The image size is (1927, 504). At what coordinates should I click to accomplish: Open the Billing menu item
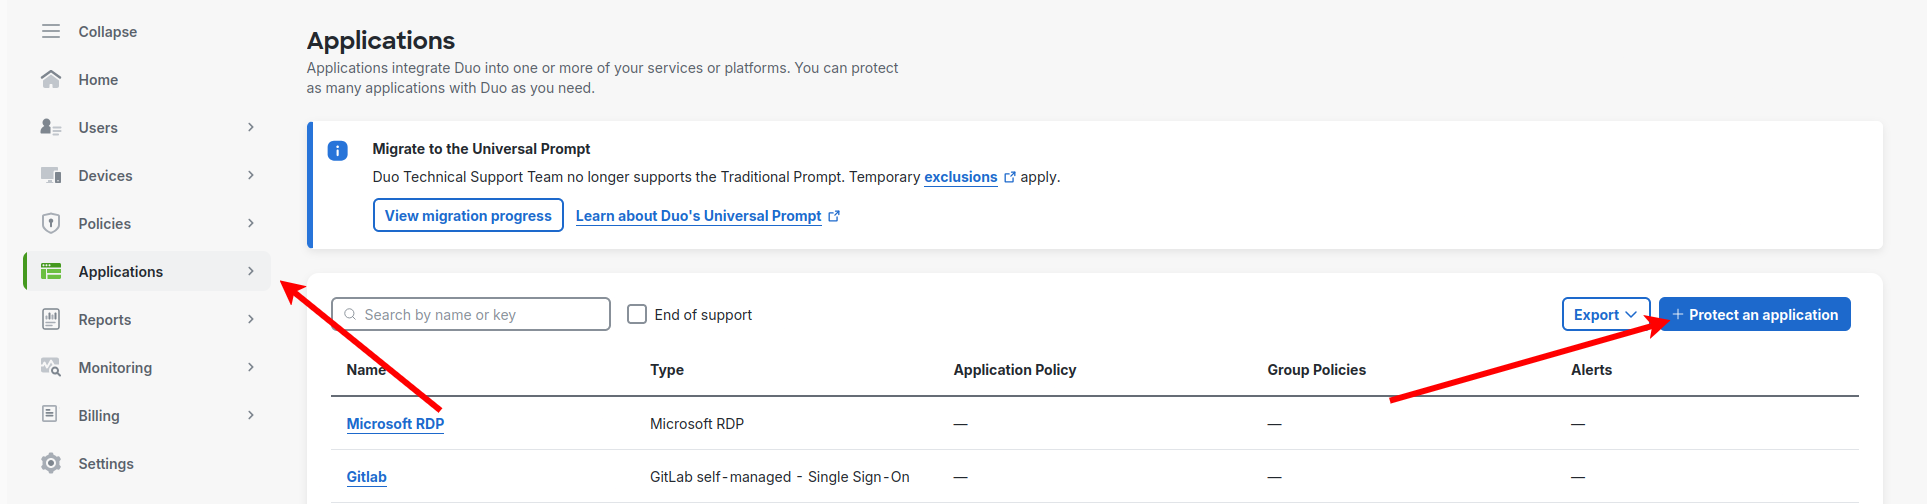[x=99, y=416]
